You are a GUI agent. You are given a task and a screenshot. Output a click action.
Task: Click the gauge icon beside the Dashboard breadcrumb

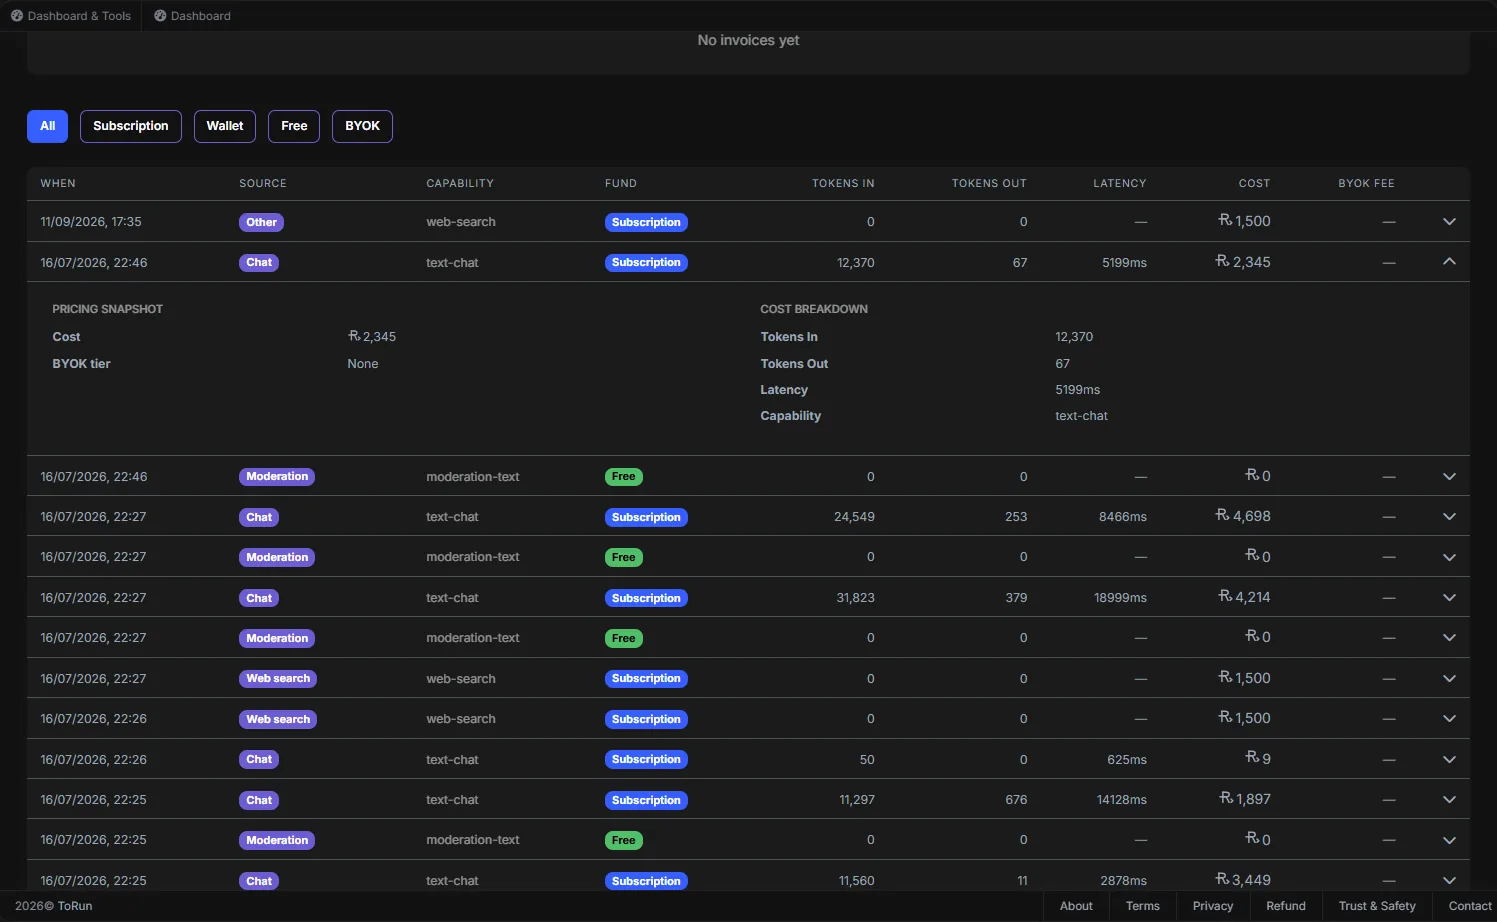click(x=160, y=16)
